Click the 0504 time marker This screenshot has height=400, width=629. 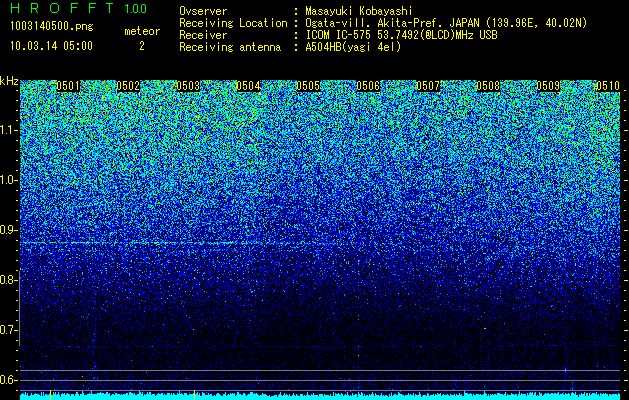pos(248,86)
